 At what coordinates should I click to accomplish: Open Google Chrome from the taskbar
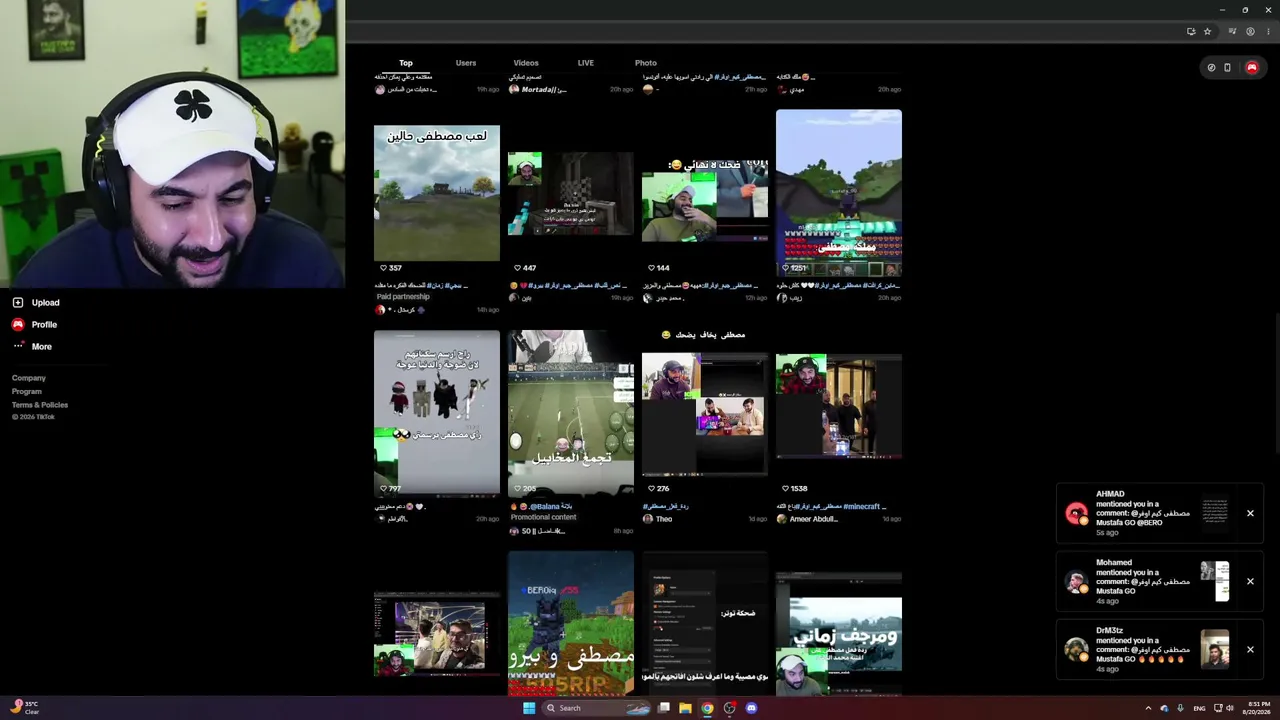(707, 708)
